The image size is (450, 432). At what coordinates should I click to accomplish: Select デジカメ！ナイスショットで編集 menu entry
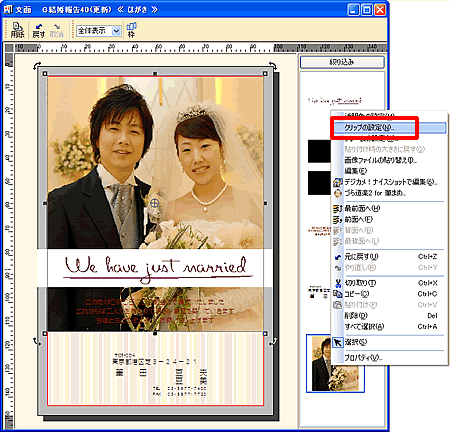(x=389, y=182)
